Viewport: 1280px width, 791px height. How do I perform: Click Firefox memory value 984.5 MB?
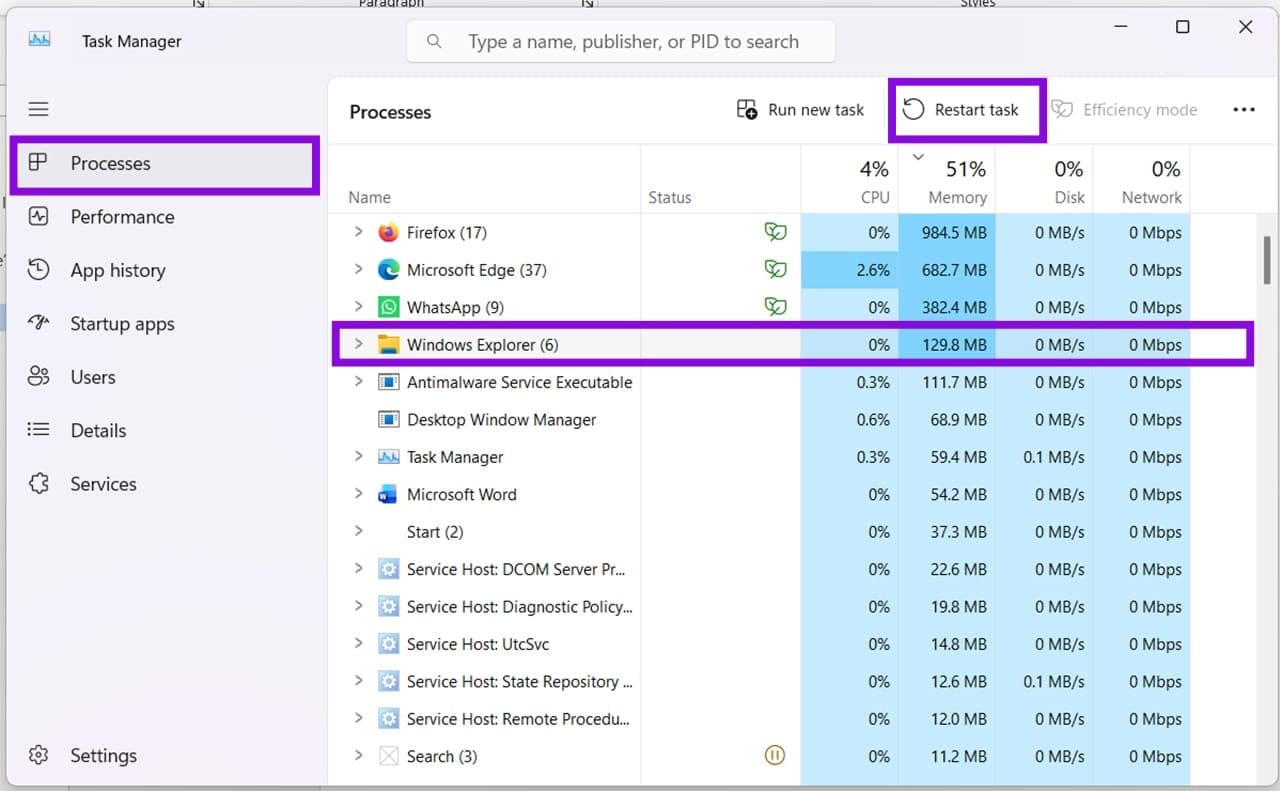pyautogui.click(x=946, y=233)
